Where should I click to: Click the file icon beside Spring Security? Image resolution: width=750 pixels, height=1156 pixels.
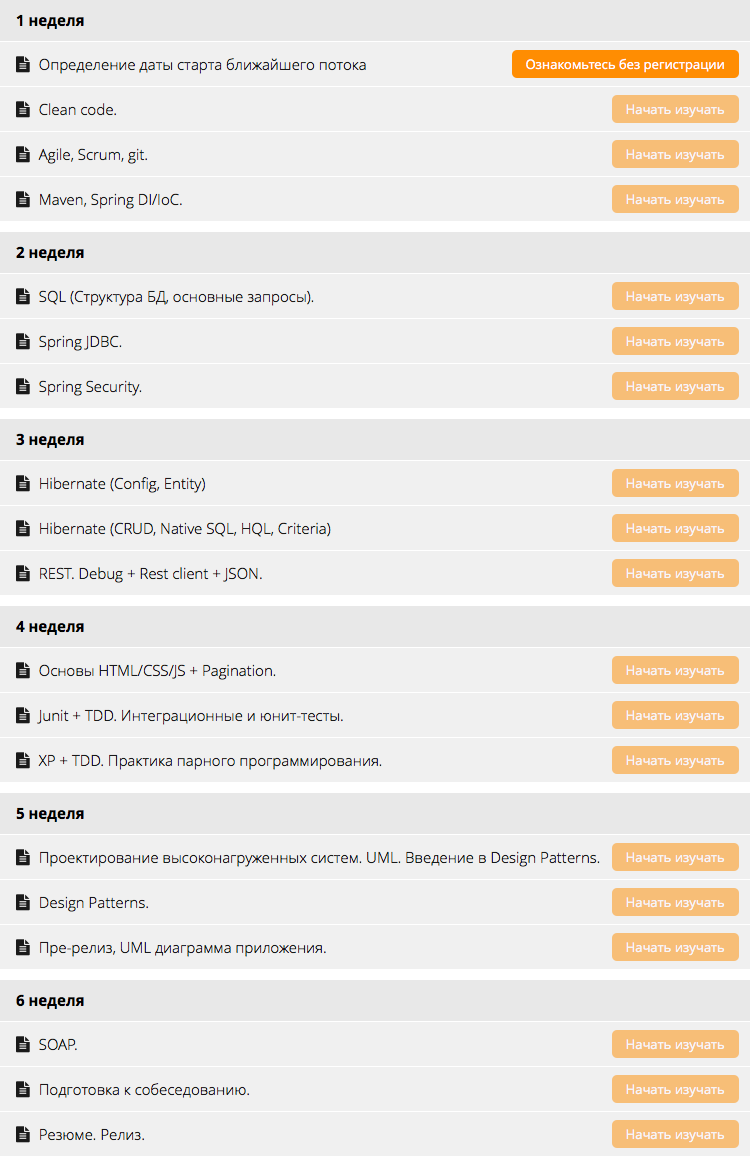pyautogui.click(x=23, y=387)
